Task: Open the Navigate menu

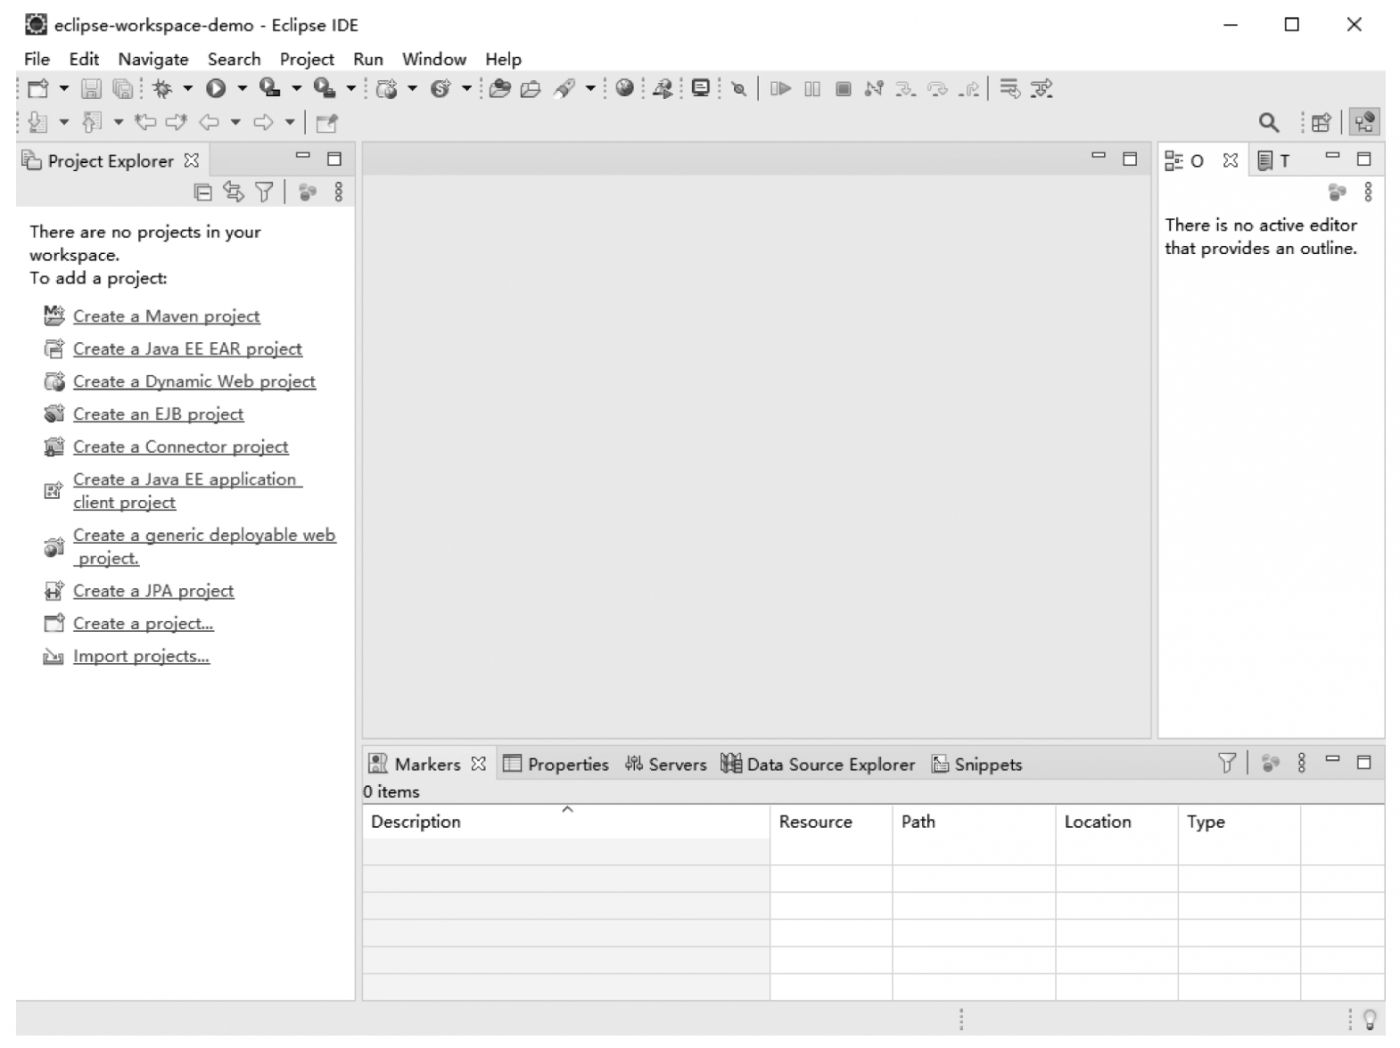Action: tap(153, 59)
